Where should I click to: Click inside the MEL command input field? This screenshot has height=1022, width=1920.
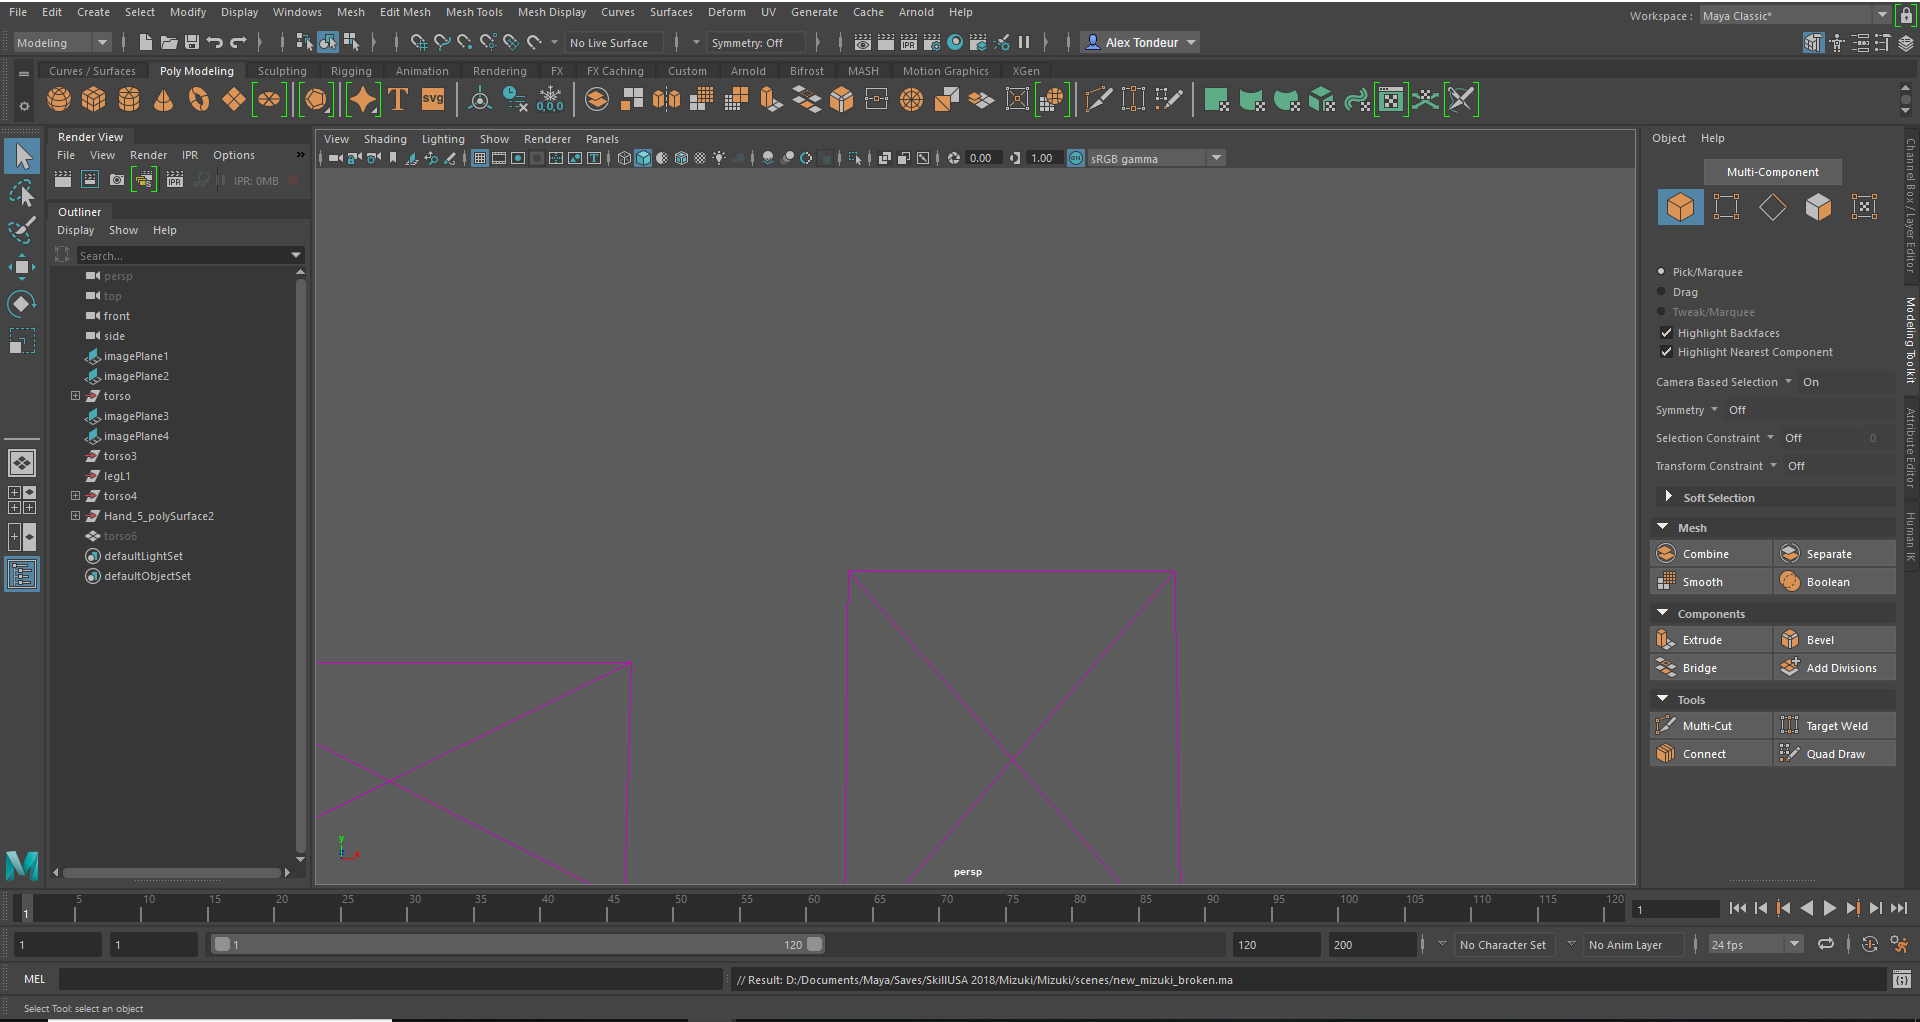click(x=390, y=979)
